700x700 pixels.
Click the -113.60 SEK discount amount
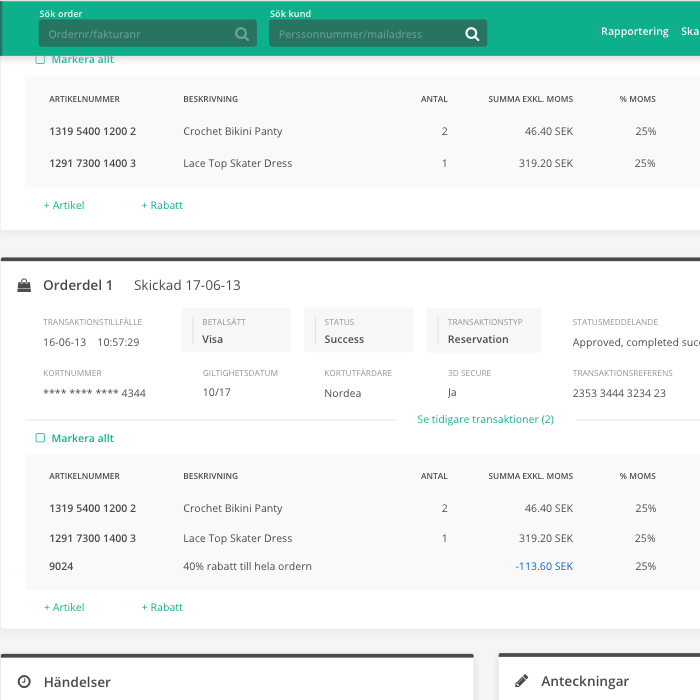[544, 566]
